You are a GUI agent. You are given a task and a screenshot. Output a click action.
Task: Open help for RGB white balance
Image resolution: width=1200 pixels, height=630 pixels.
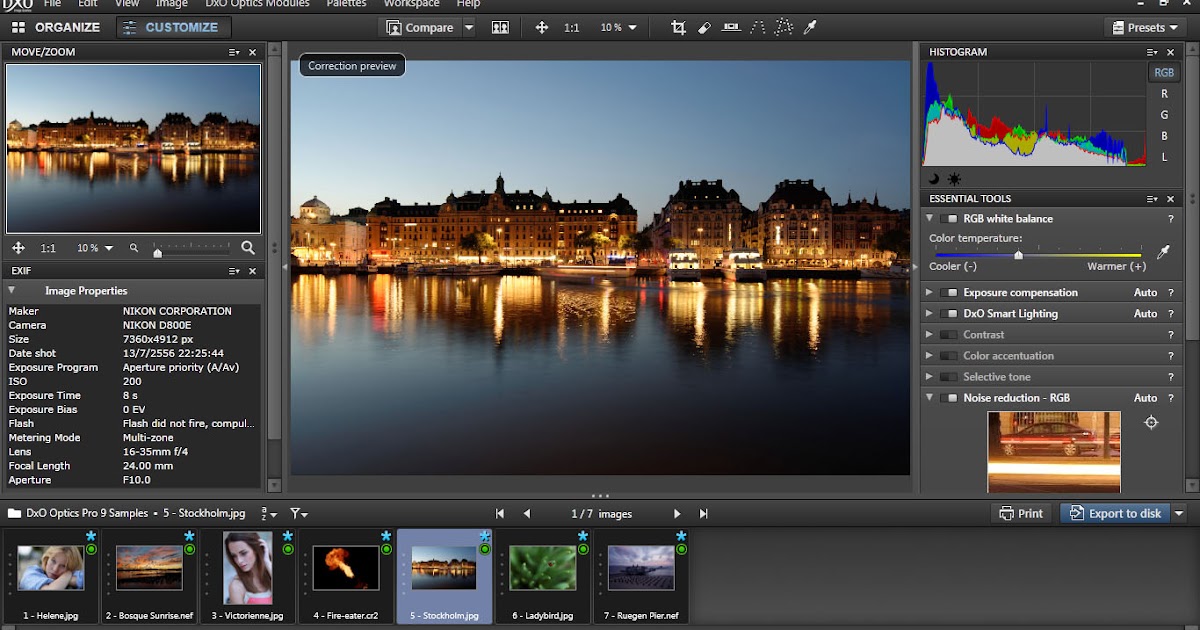click(x=1171, y=219)
